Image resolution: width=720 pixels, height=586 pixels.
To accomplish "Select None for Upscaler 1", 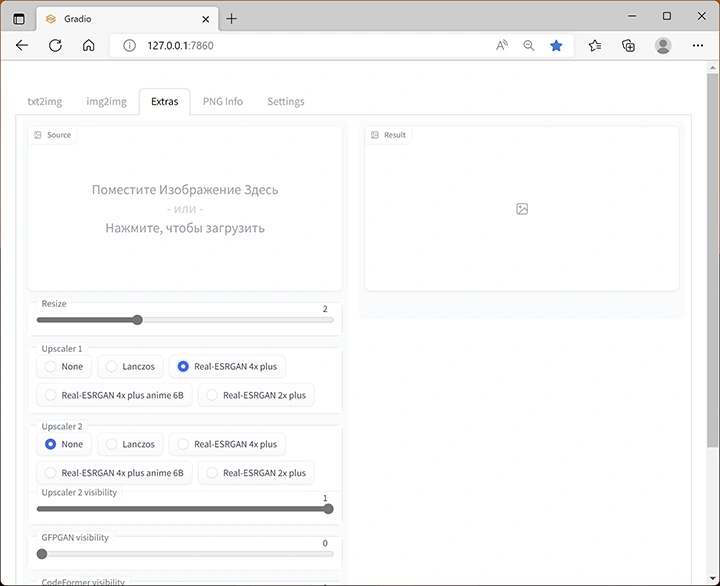I will [x=64, y=366].
